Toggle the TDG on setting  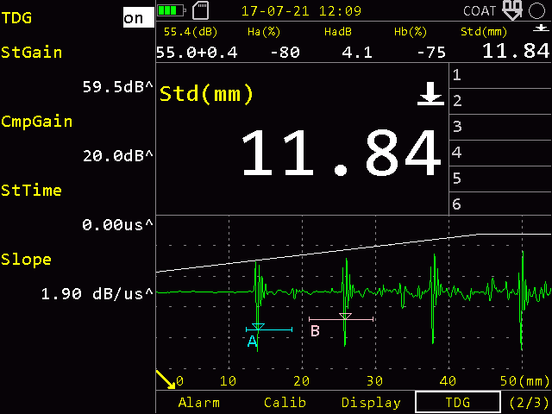pos(138,18)
